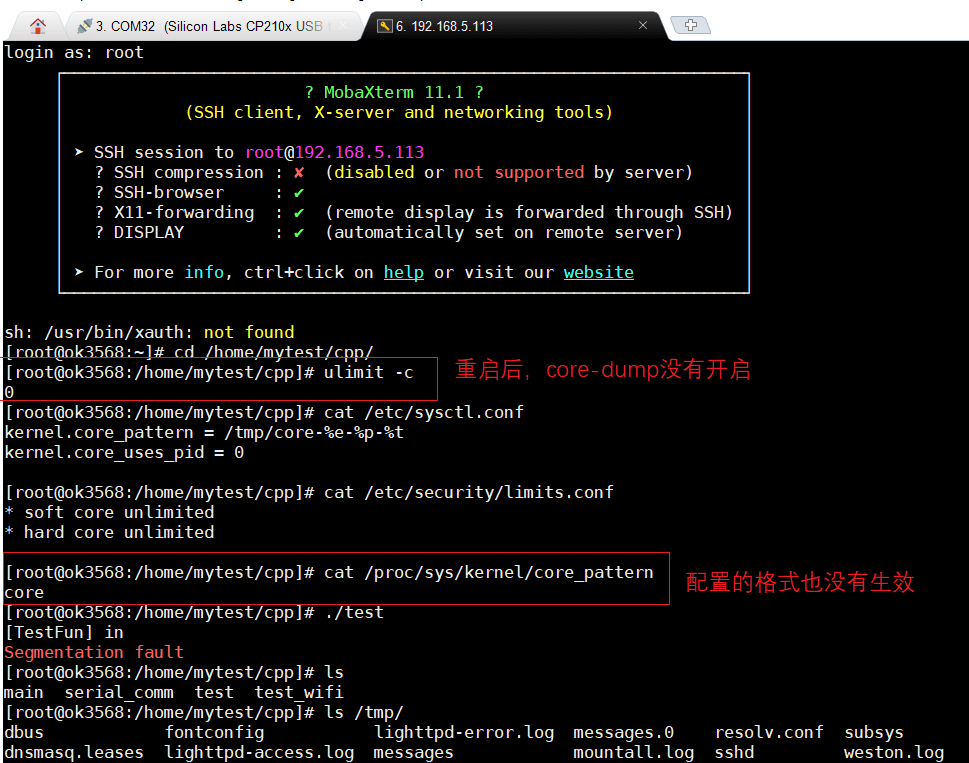969x763 pixels.
Task: Click 'test_wifi' in the ls output
Action: click(x=298, y=693)
